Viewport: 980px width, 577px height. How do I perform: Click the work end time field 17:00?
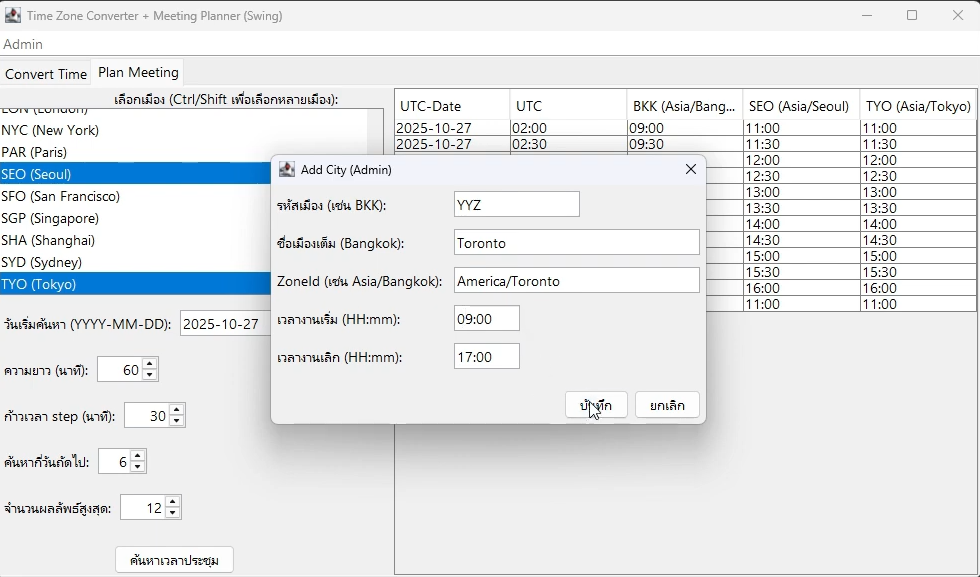(486, 357)
